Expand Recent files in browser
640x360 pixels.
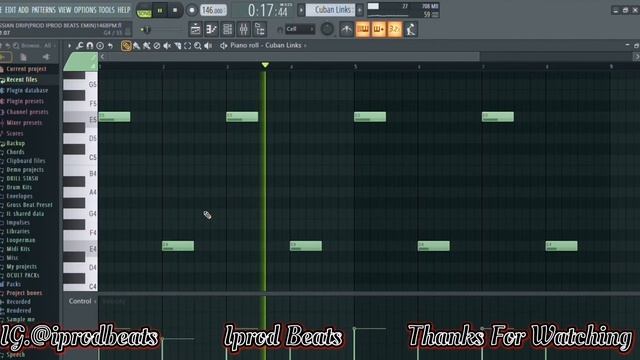[22, 80]
